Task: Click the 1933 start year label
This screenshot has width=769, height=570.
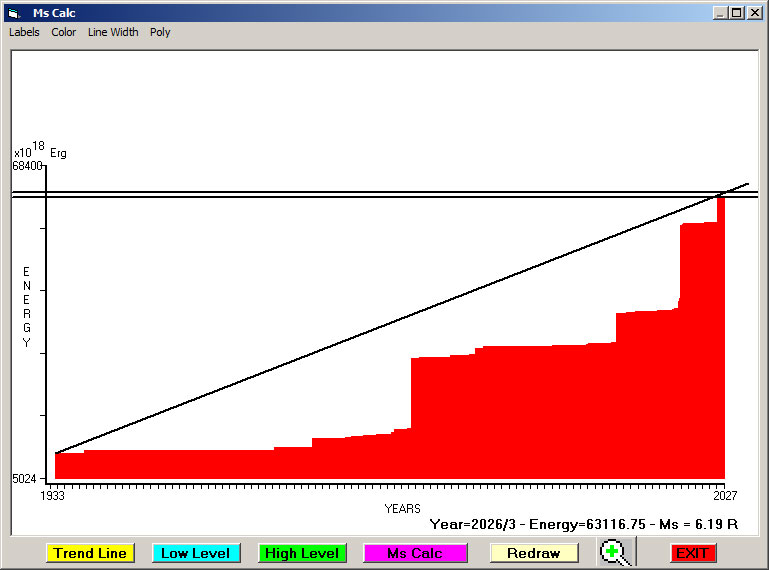Action: pyautogui.click(x=52, y=496)
